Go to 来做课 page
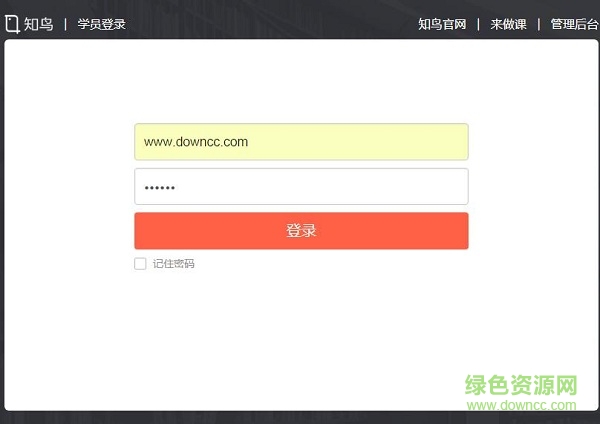The height and width of the screenshot is (424, 600). tap(508, 24)
